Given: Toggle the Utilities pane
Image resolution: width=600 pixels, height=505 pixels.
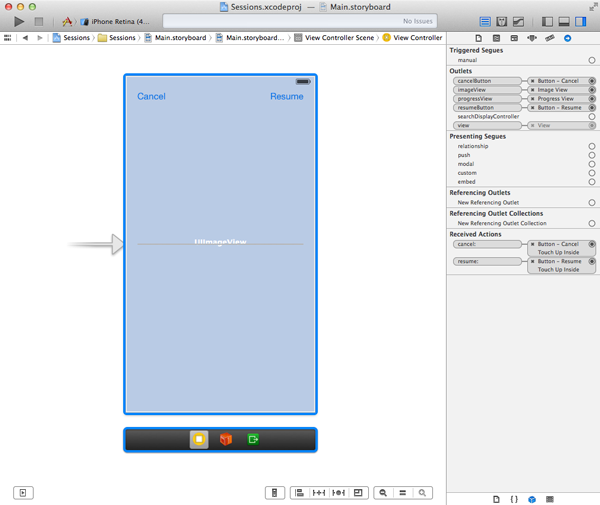Looking at the screenshot, I should point(580,22).
